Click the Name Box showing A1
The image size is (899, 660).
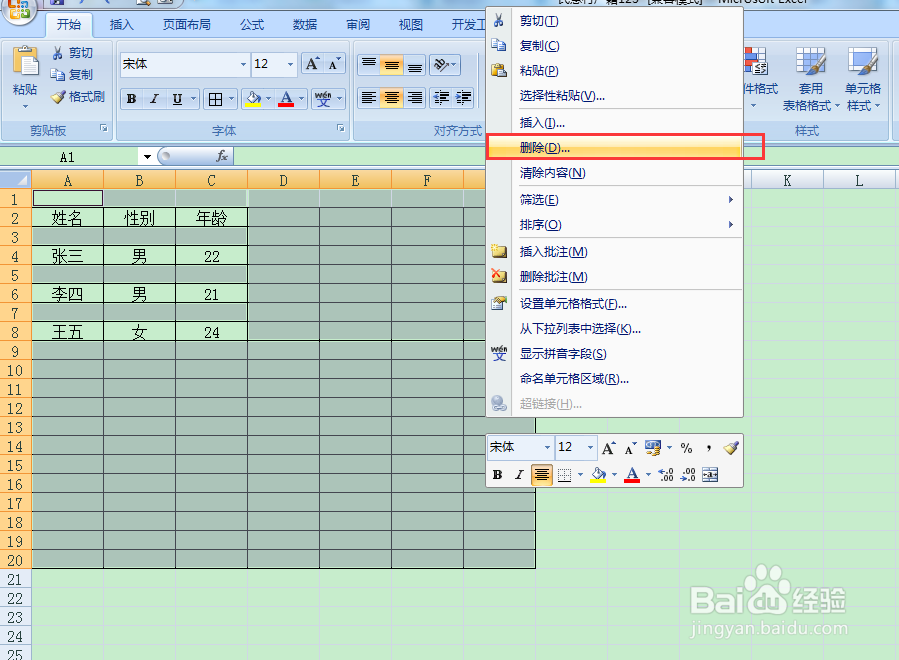click(x=68, y=157)
